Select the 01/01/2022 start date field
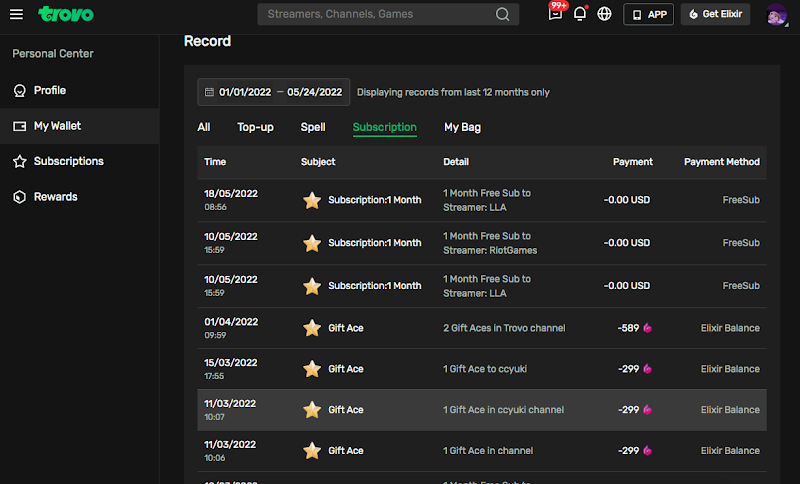Viewport: 800px width, 484px height. coord(245,92)
